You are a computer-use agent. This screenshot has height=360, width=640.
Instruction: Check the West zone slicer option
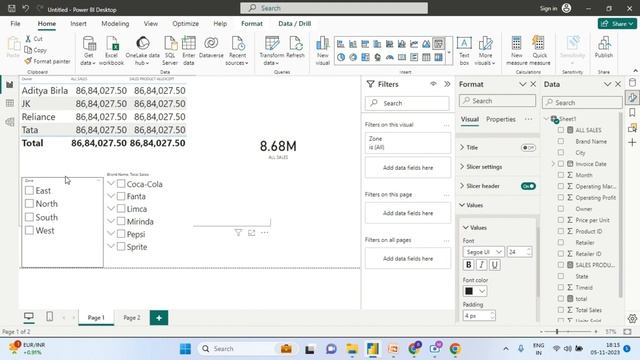(x=29, y=231)
